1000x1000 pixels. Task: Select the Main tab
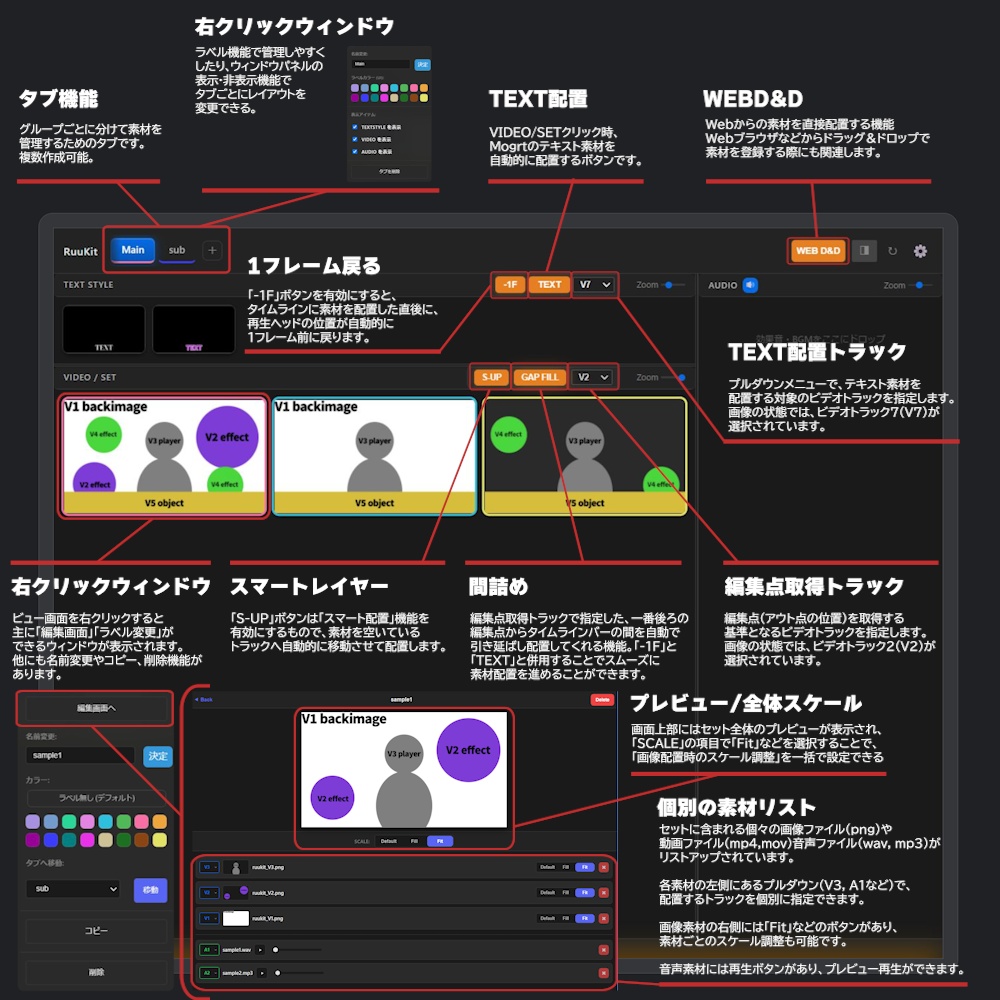(131, 250)
